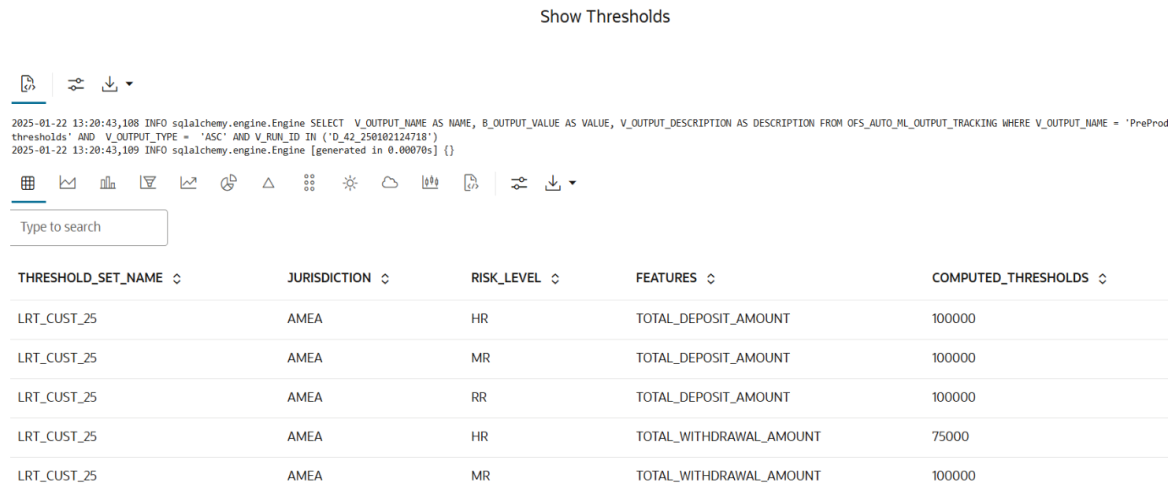Click TOTAL_DEPOSIT_AMOUNT in the RR row
This screenshot has width=1173, height=498.
point(713,397)
